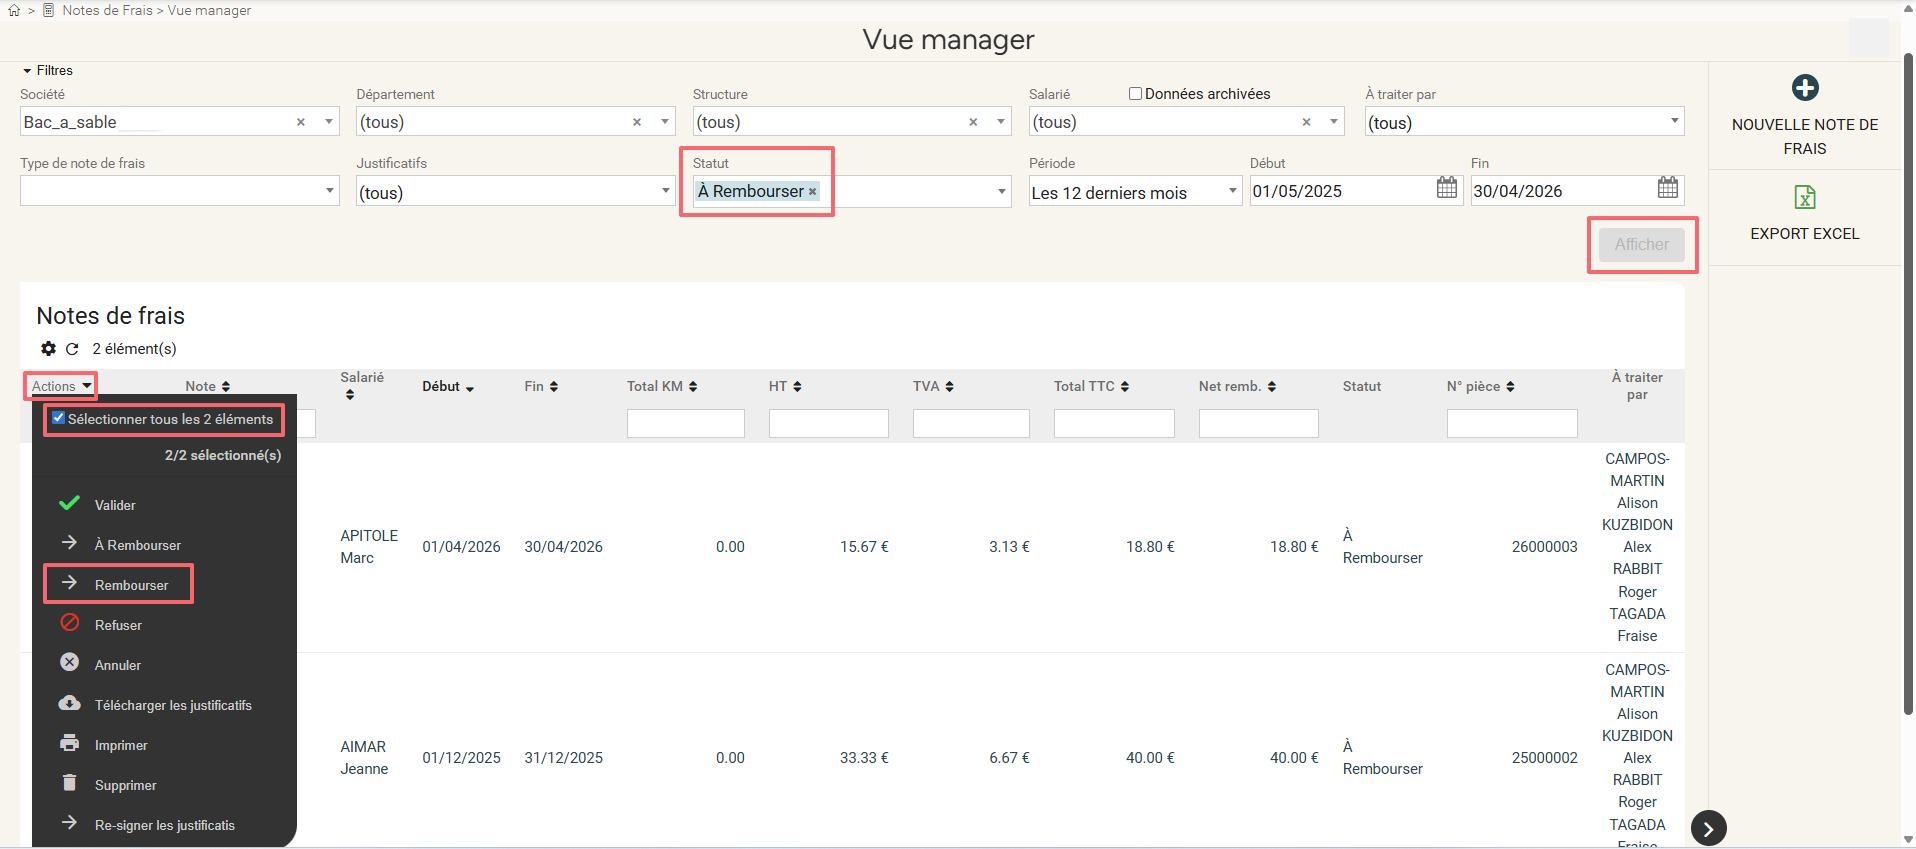The image size is (1916, 849).
Task: Open the Début date calendar picker
Action: (x=1446, y=188)
